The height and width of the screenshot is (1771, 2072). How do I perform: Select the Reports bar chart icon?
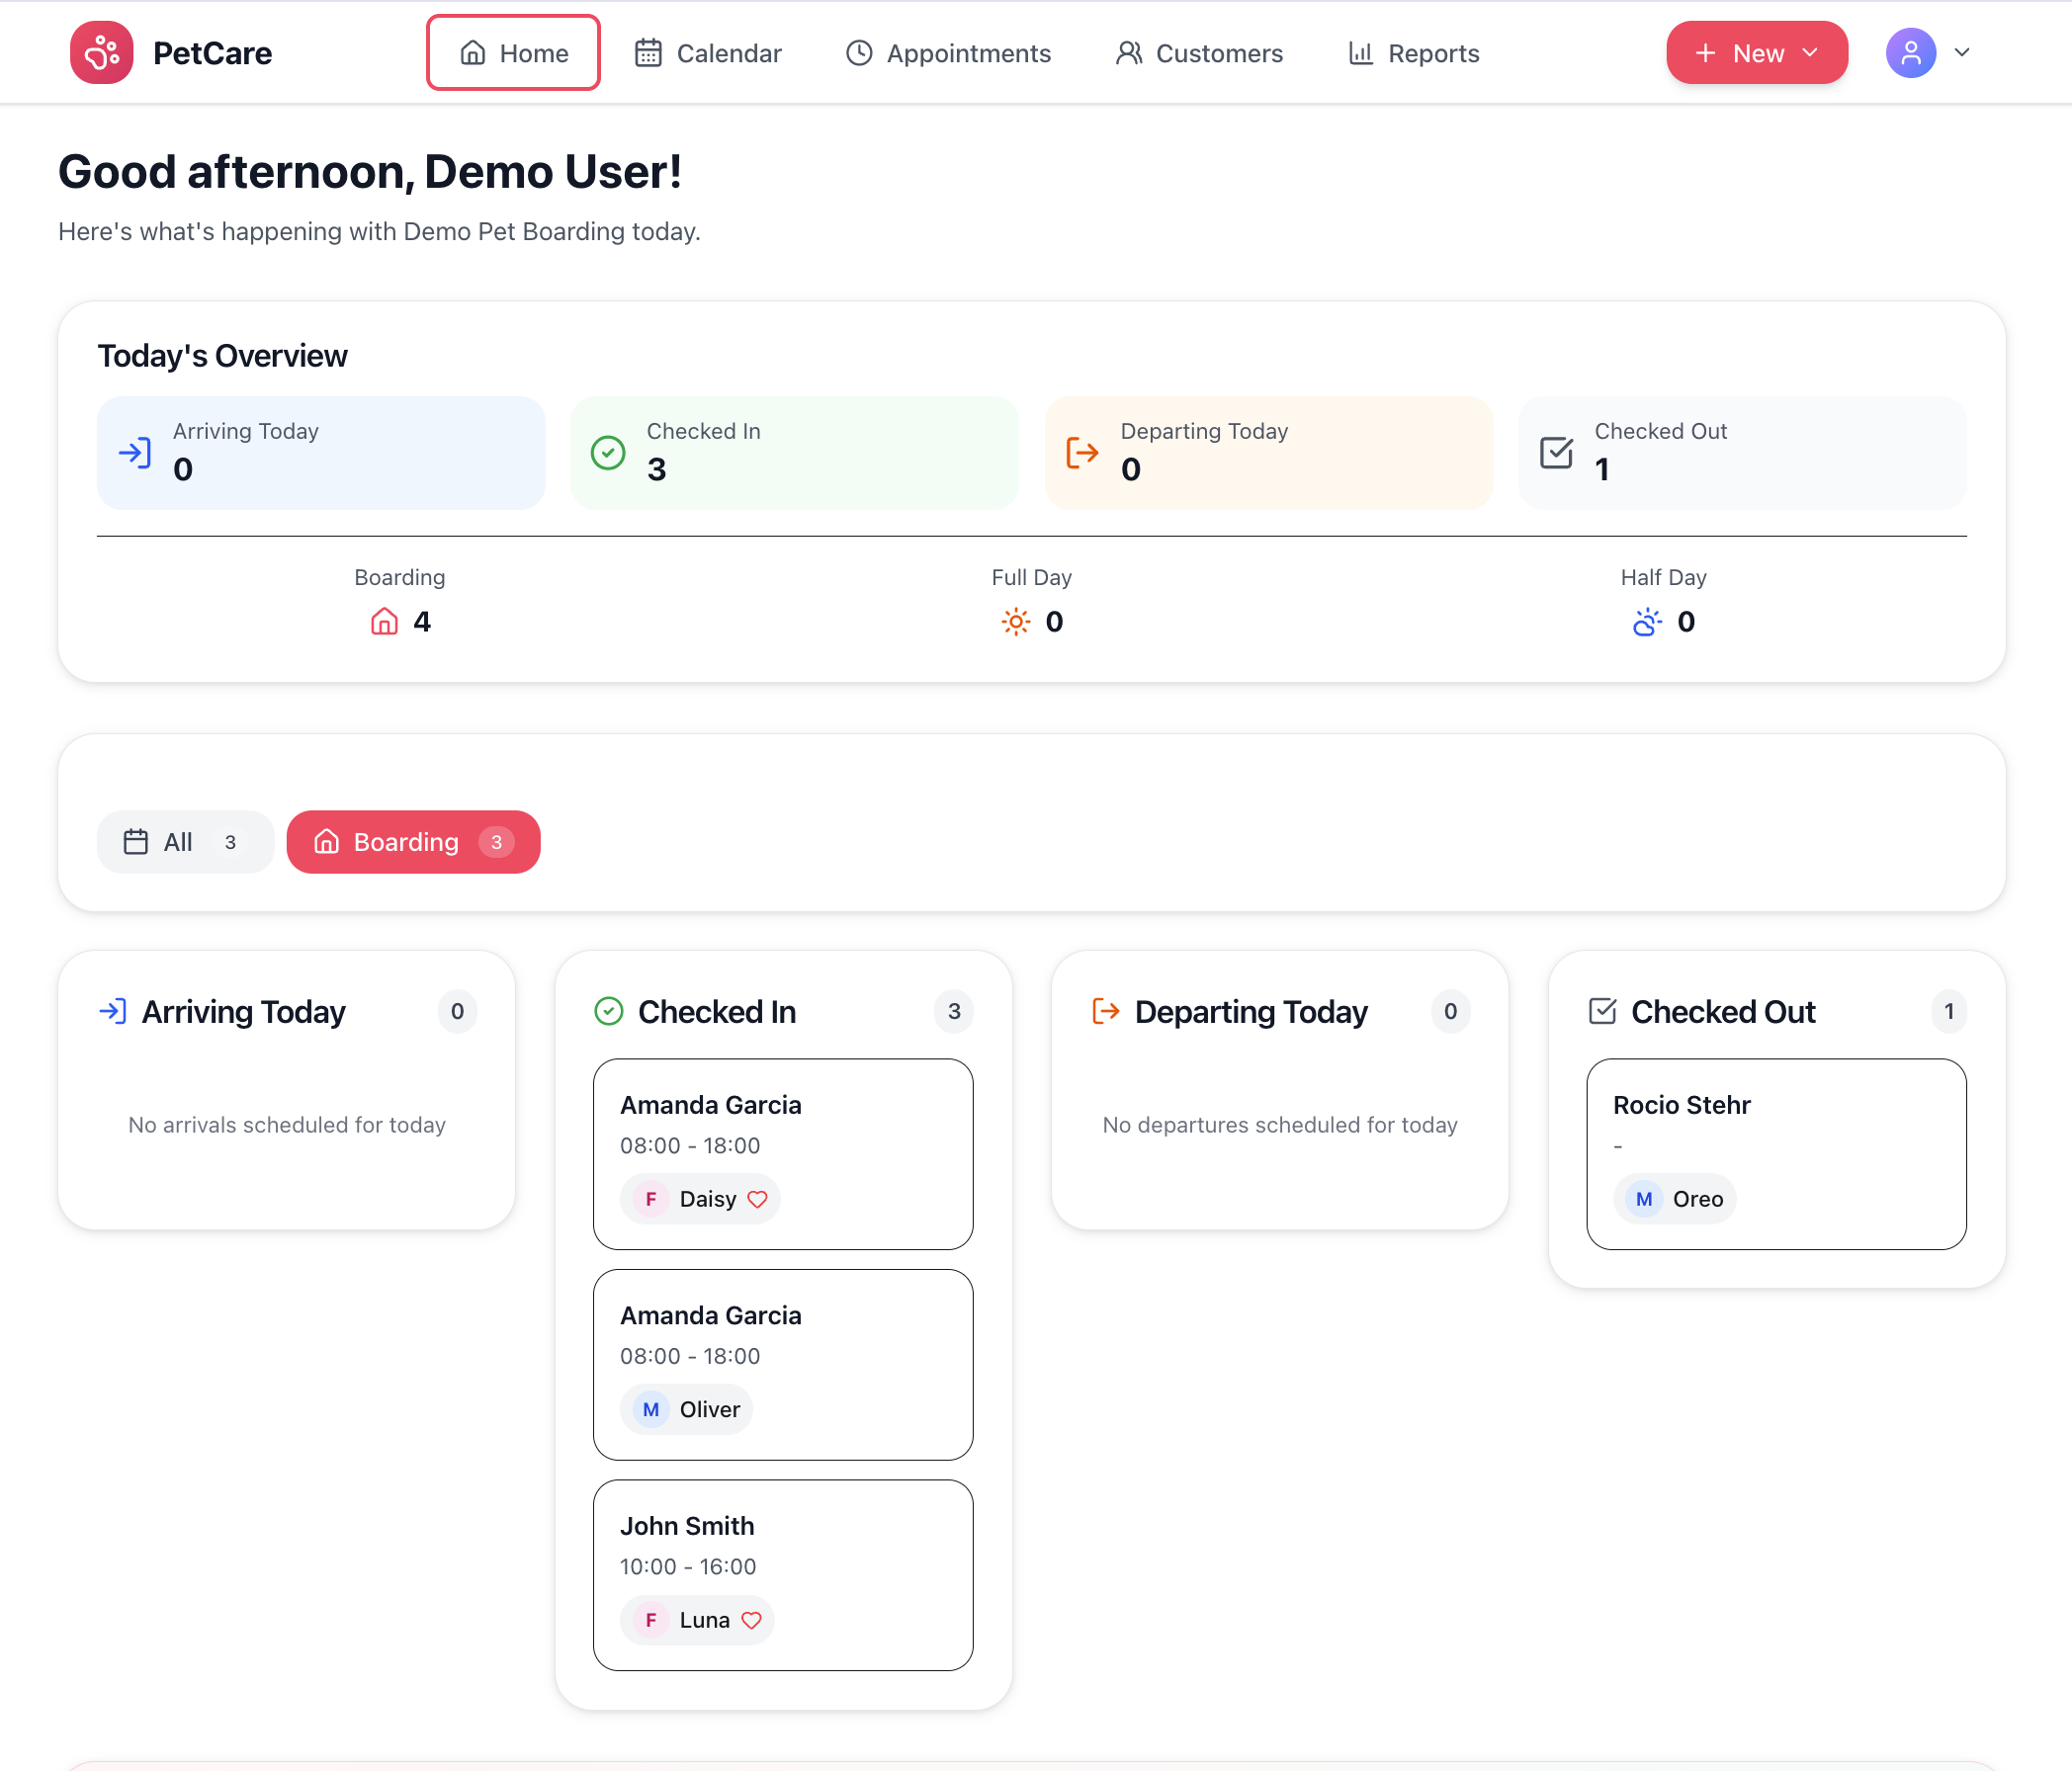1360,52
